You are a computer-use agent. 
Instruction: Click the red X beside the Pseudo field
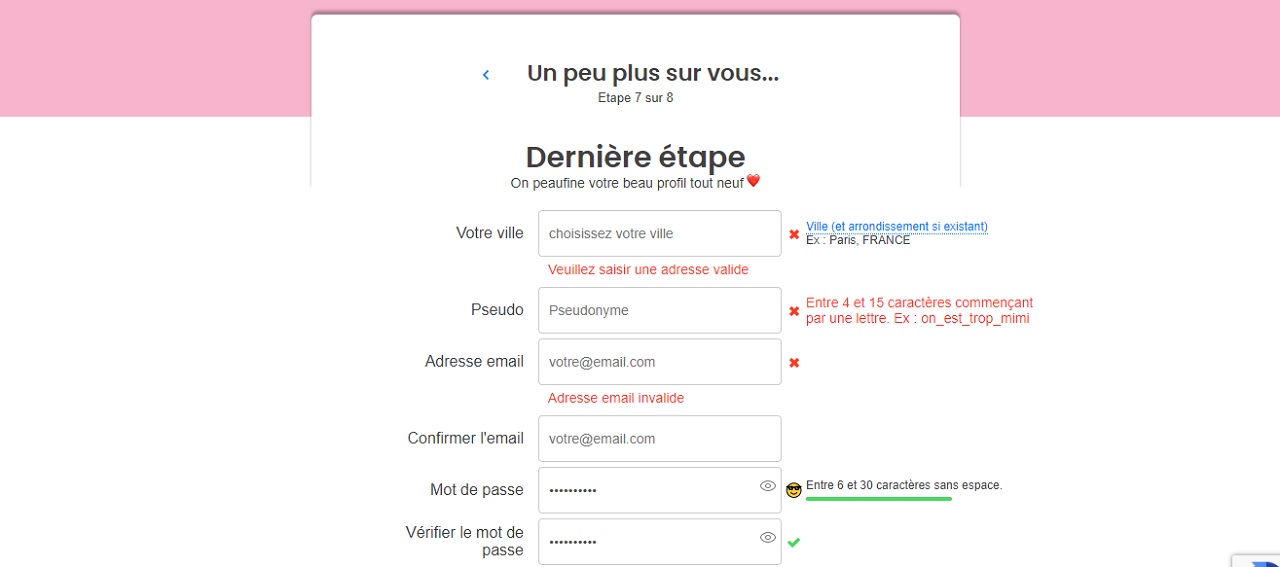794,311
